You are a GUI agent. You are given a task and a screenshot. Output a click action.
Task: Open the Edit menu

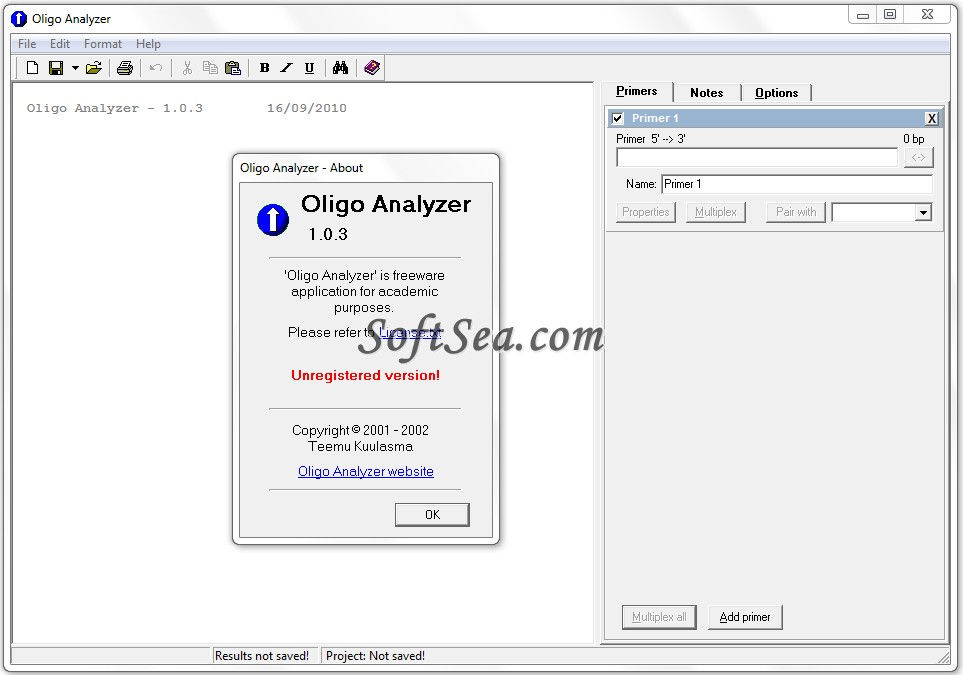point(60,44)
